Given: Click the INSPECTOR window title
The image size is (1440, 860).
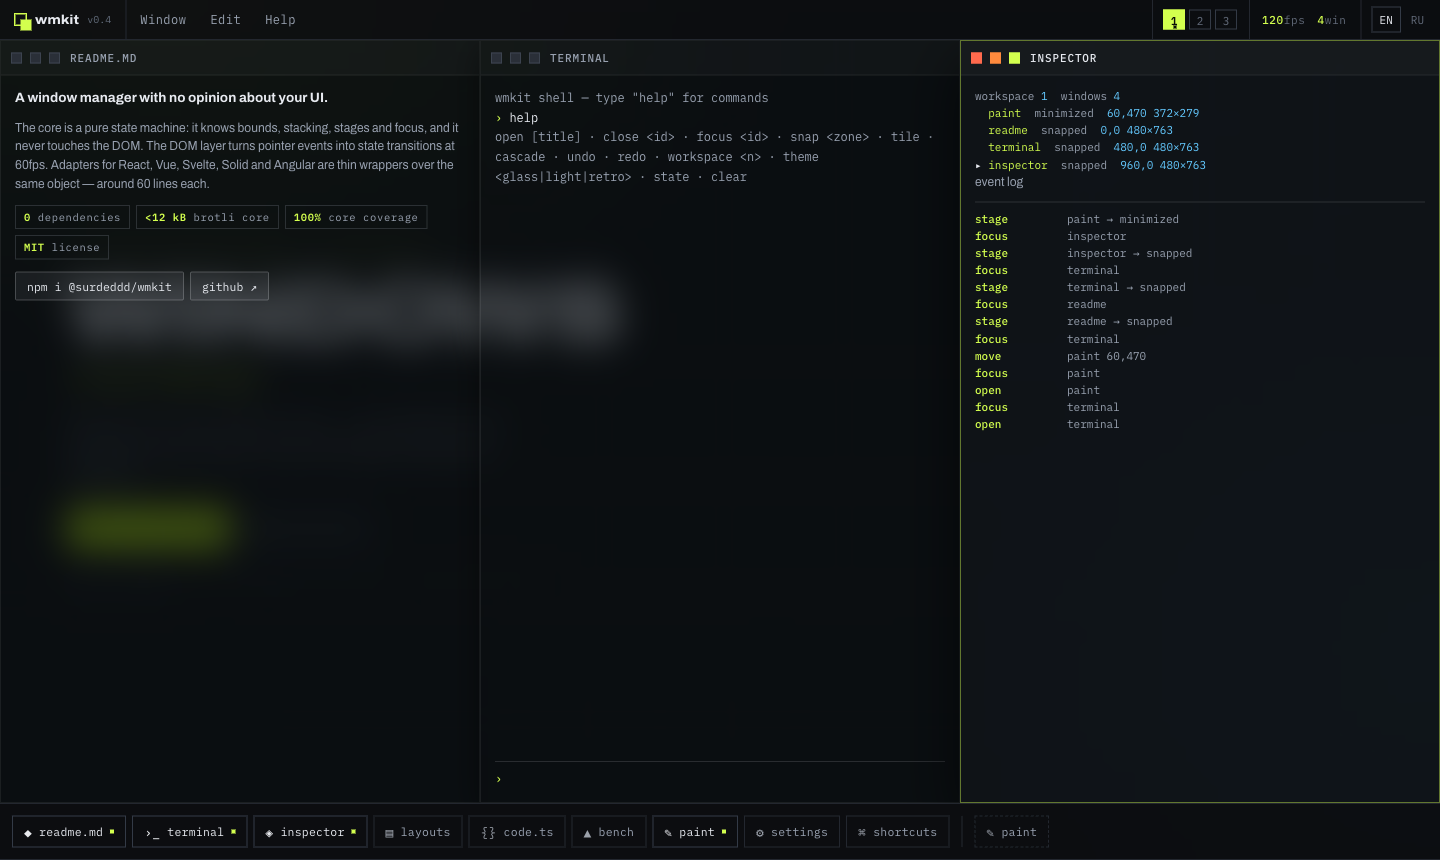Looking at the screenshot, I should pos(1063,58).
